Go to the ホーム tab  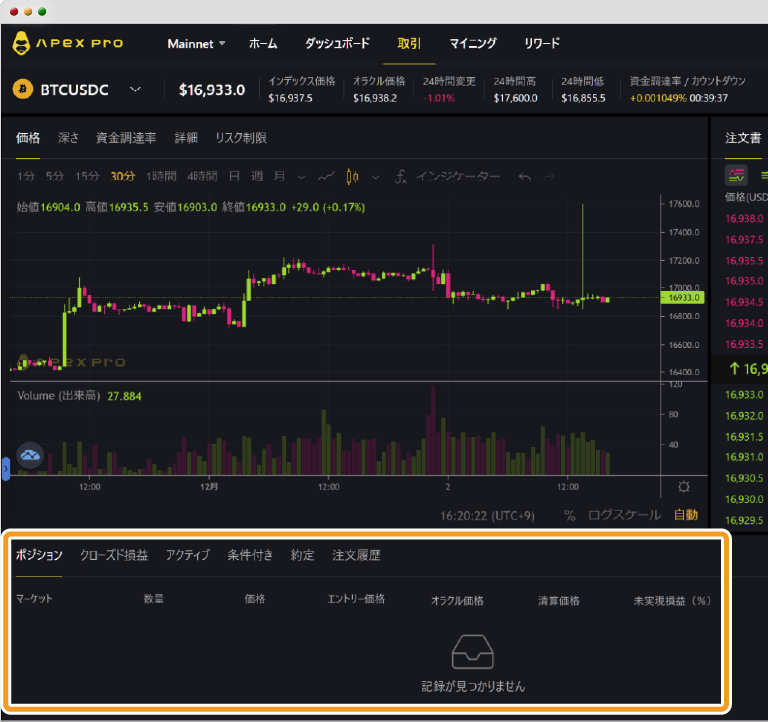click(263, 44)
